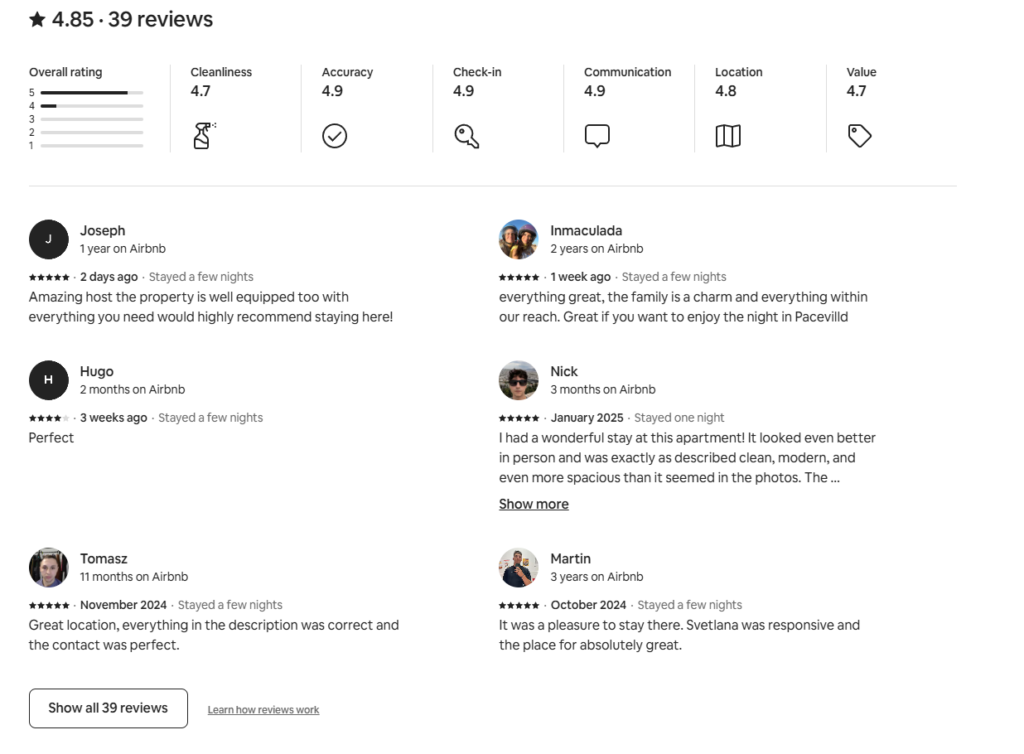Open Martin's profile photo
Image resolution: width=1024 pixels, height=754 pixels.
coord(519,567)
